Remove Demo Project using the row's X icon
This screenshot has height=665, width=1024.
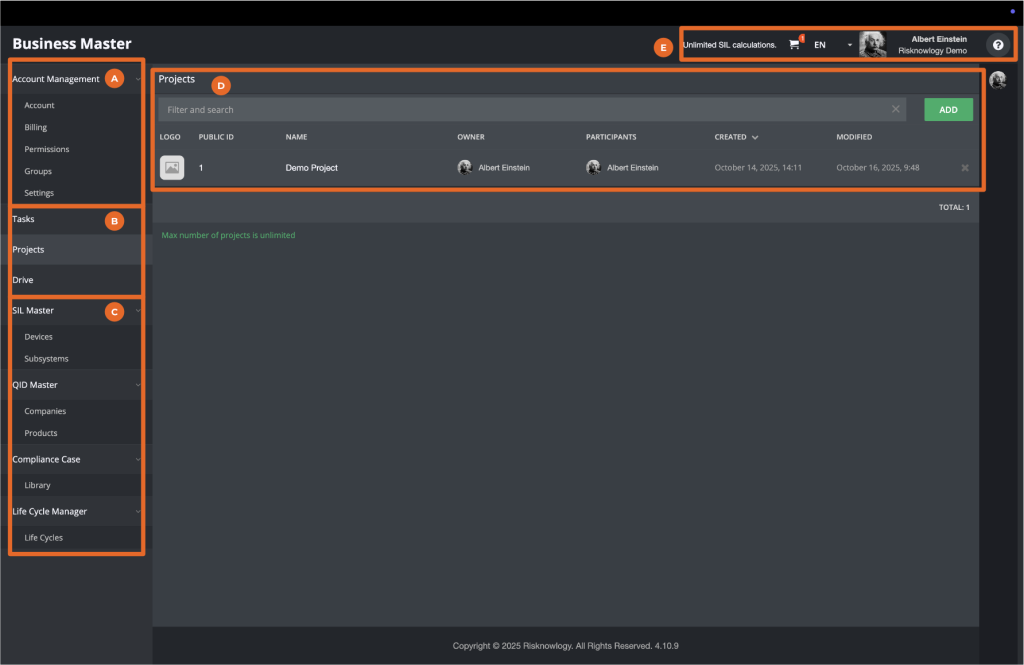pyautogui.click(x=964, y=167)
